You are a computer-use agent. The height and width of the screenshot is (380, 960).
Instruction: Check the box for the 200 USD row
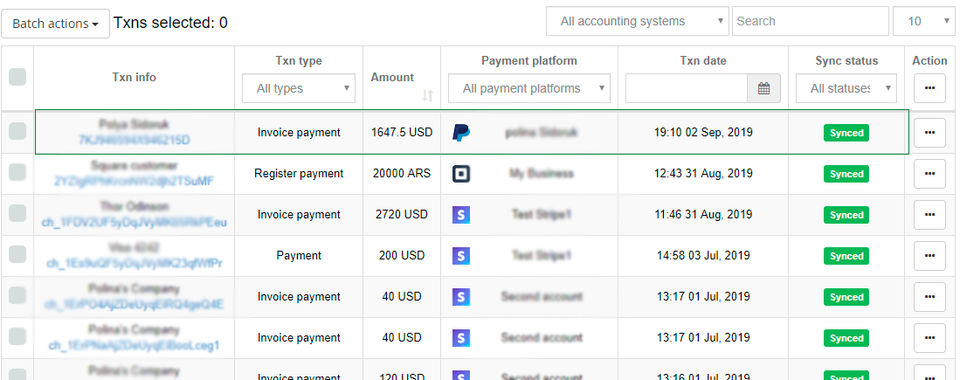17,254
